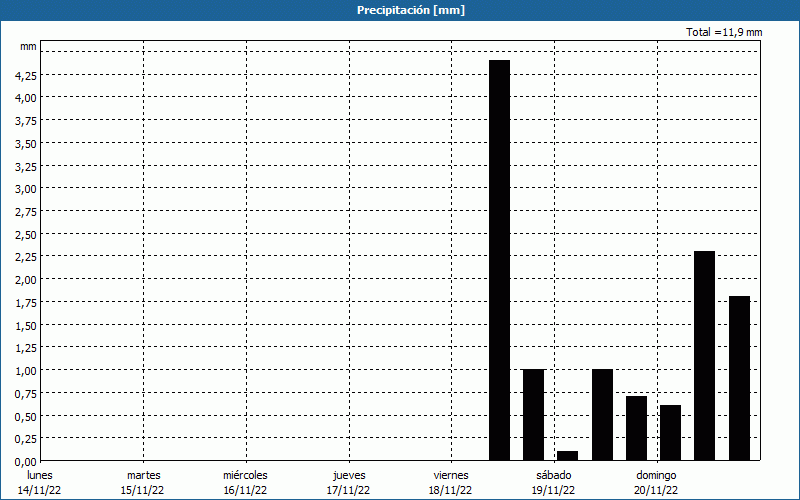Viewport: 800px width, 500px height.
Task: Select the bar reaching about 2,3 mm
Action: tap(705, 356)
